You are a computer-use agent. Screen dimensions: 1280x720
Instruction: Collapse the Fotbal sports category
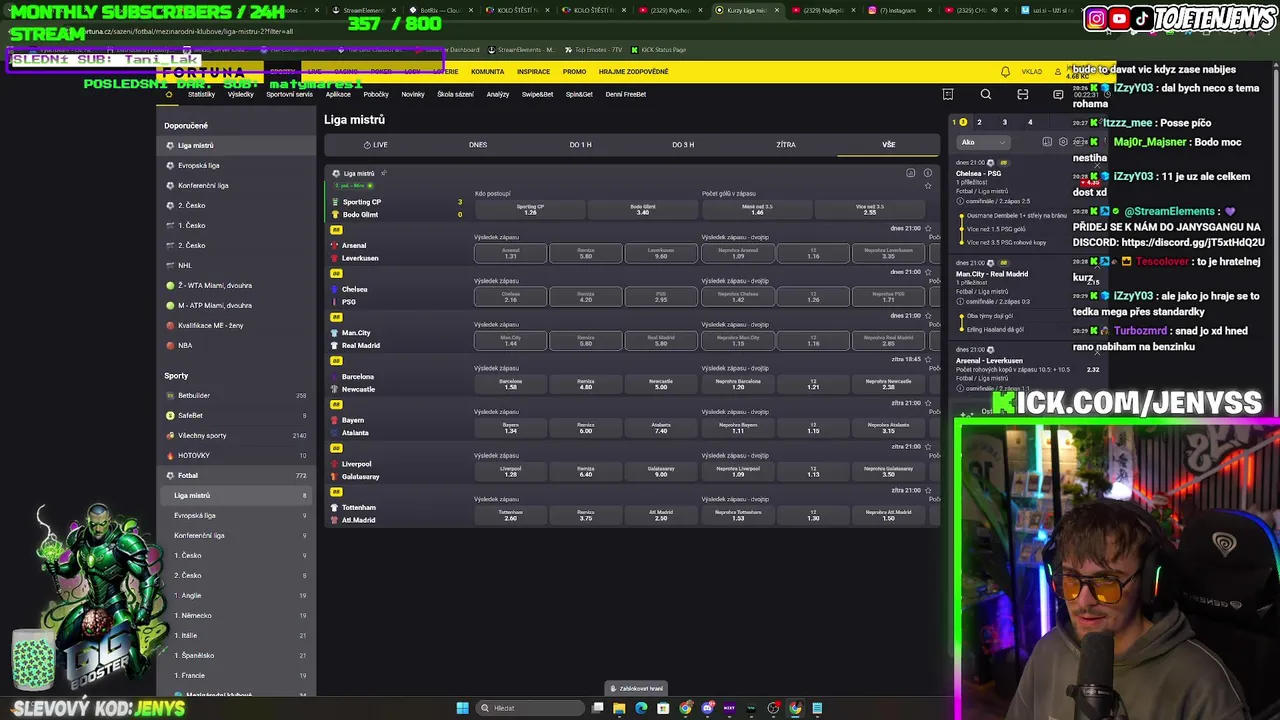point(238,475)
